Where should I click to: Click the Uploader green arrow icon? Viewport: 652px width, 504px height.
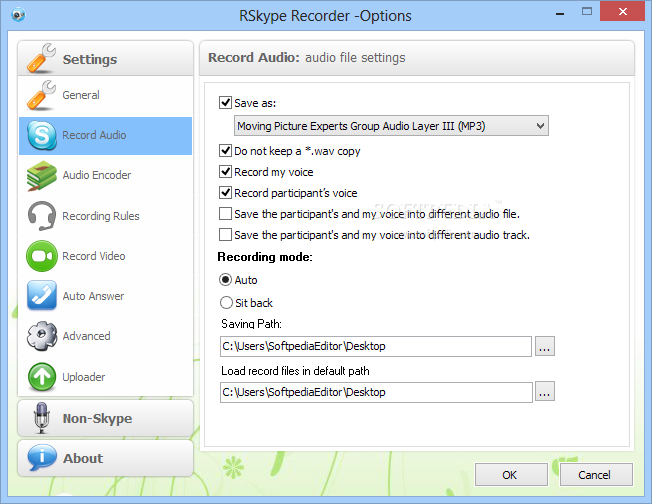(42, 377)
